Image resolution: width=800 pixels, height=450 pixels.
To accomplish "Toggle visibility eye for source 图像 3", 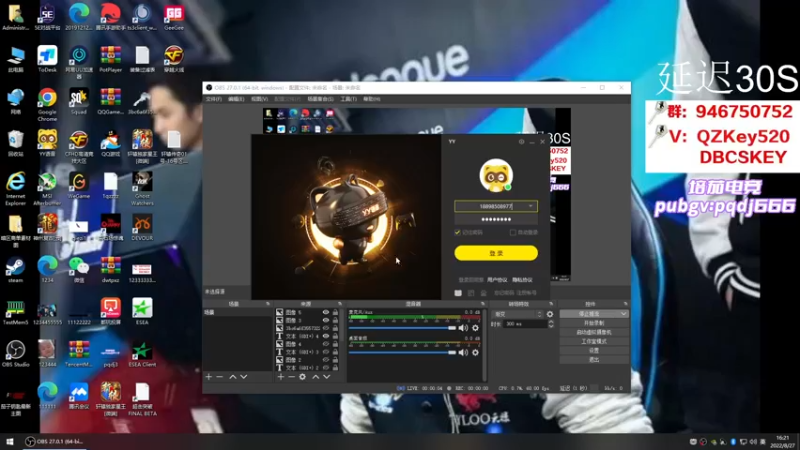I will tap(326, 320).
